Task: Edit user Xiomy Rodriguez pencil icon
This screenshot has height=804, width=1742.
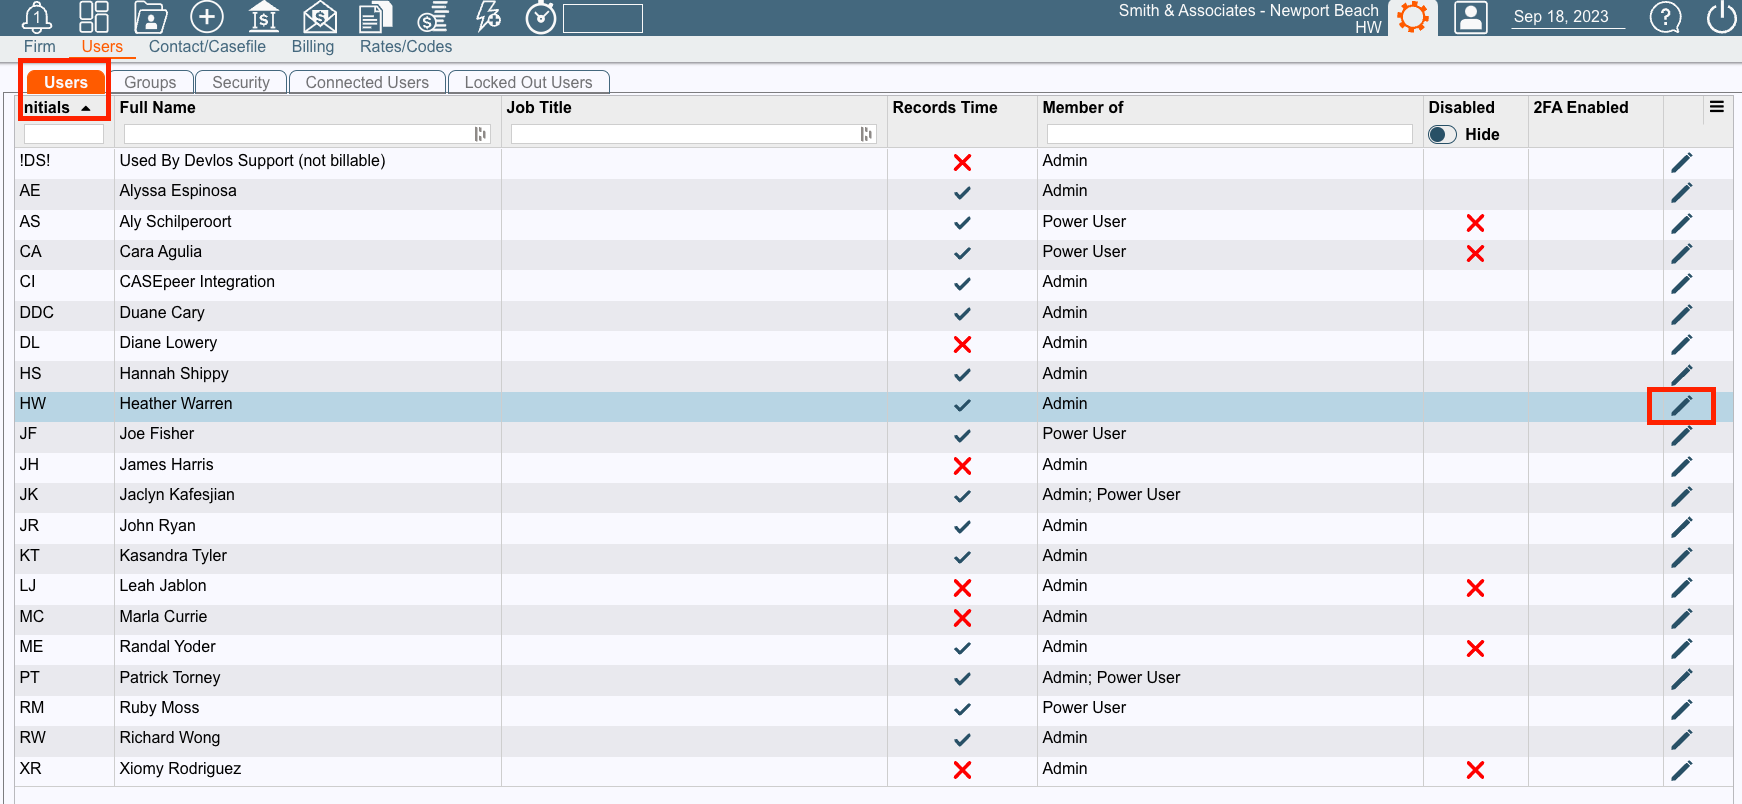Action: click(x=1682, y=770)
